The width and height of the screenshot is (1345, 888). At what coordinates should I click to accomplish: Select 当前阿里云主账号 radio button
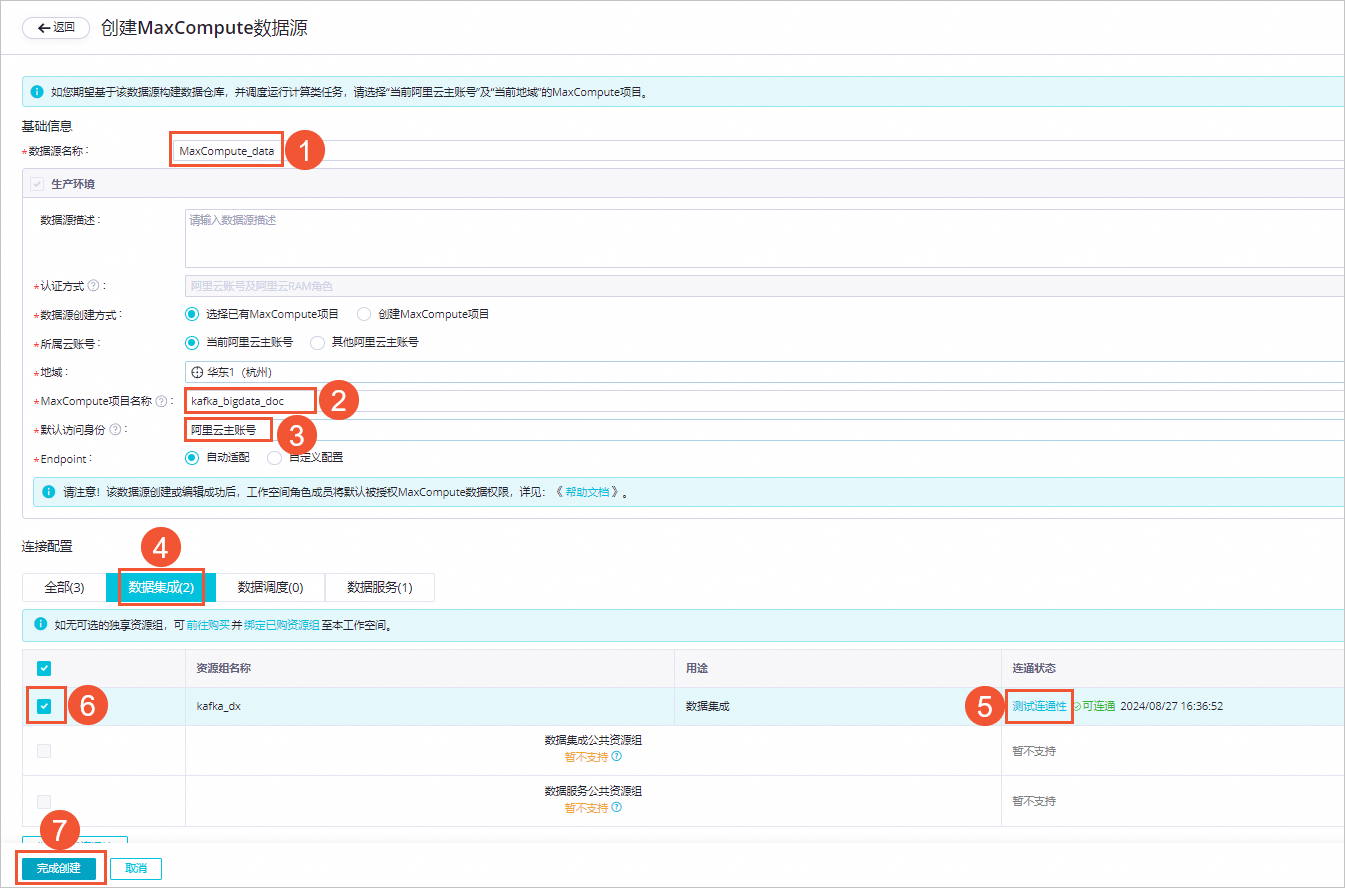click(x=192, y=342)
